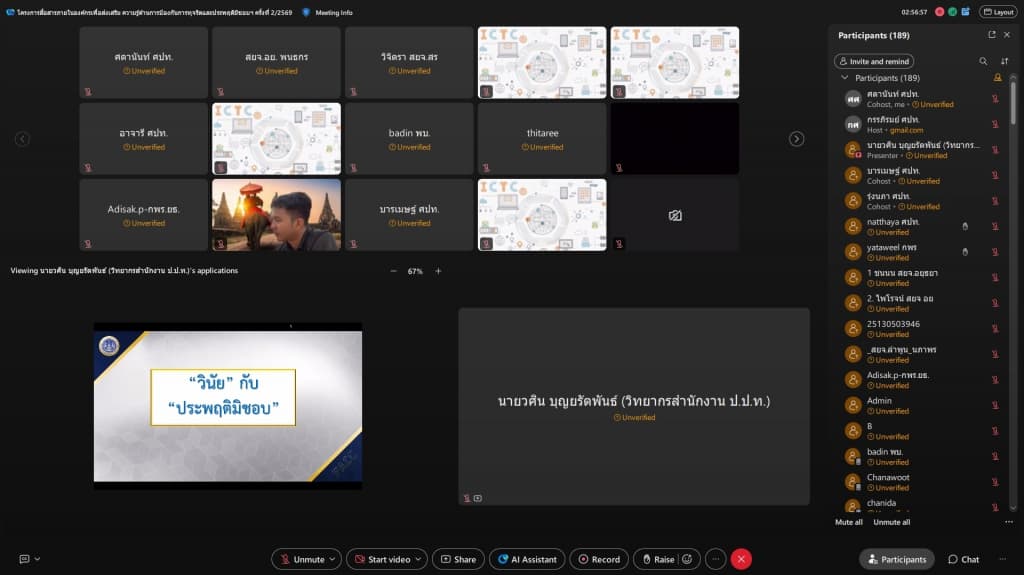Screen dimensions: 1024x575
Task: Start recording with the Record button
Action: click(x=599, y=559)
